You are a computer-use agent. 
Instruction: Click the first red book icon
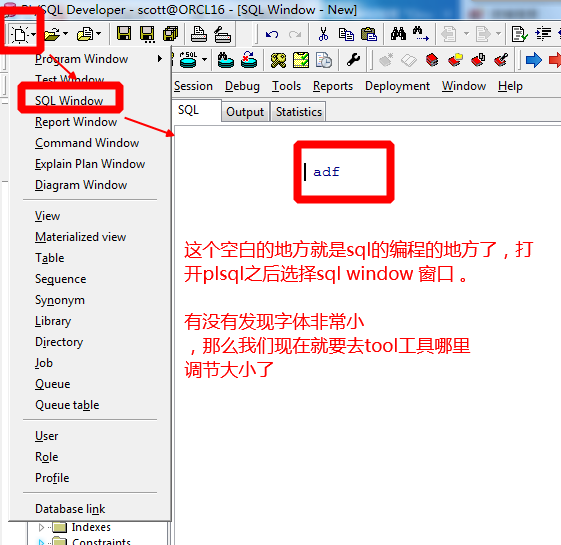[x=432, y=60]
